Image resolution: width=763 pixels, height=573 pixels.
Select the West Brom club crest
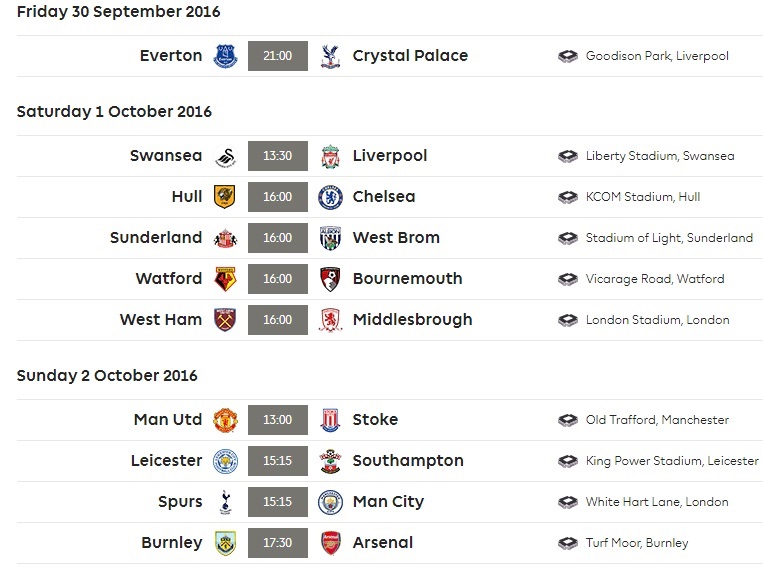pos(330,238)
